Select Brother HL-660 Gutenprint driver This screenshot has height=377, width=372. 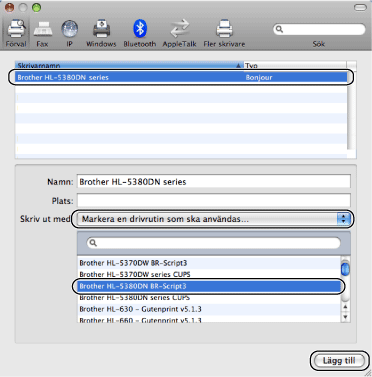209,319
